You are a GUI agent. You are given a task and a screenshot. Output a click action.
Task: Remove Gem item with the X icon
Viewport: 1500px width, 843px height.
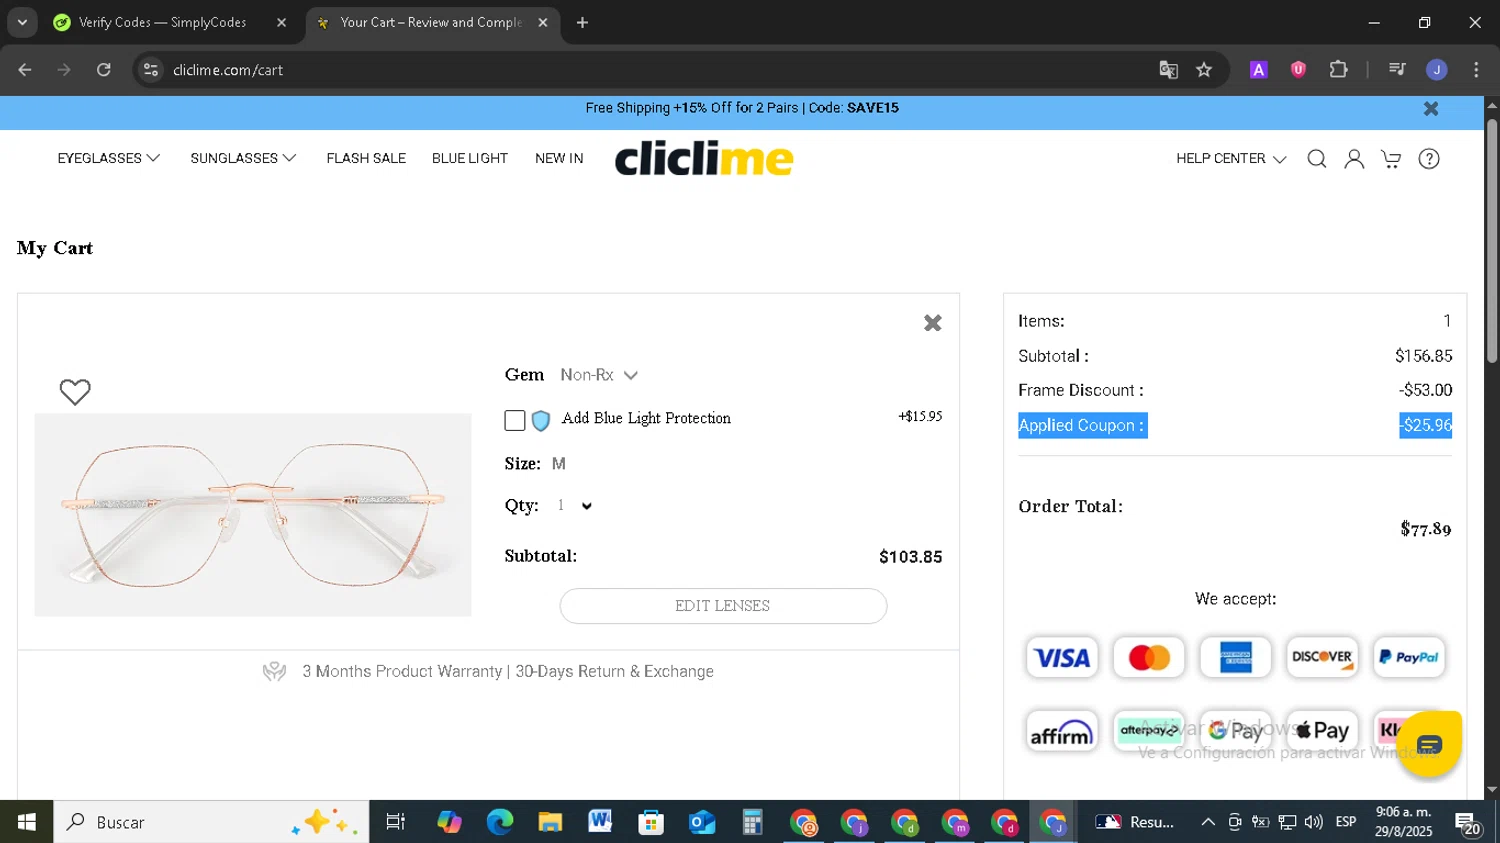[x=933, y=323]
